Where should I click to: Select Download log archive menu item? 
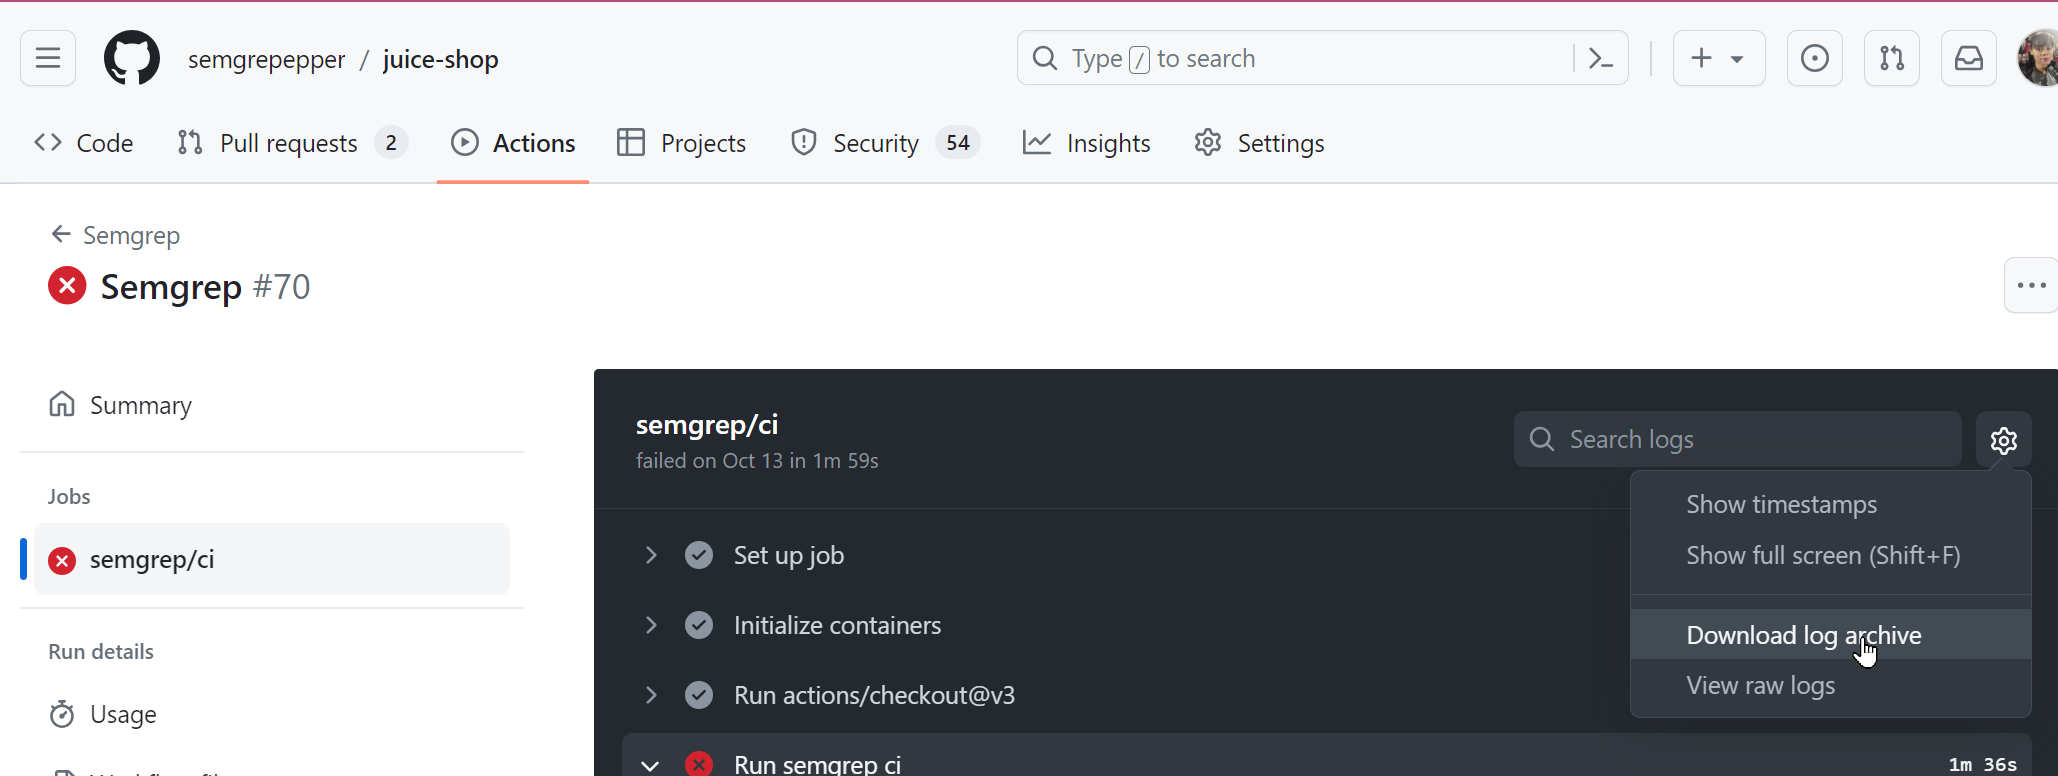(1803, 635)
